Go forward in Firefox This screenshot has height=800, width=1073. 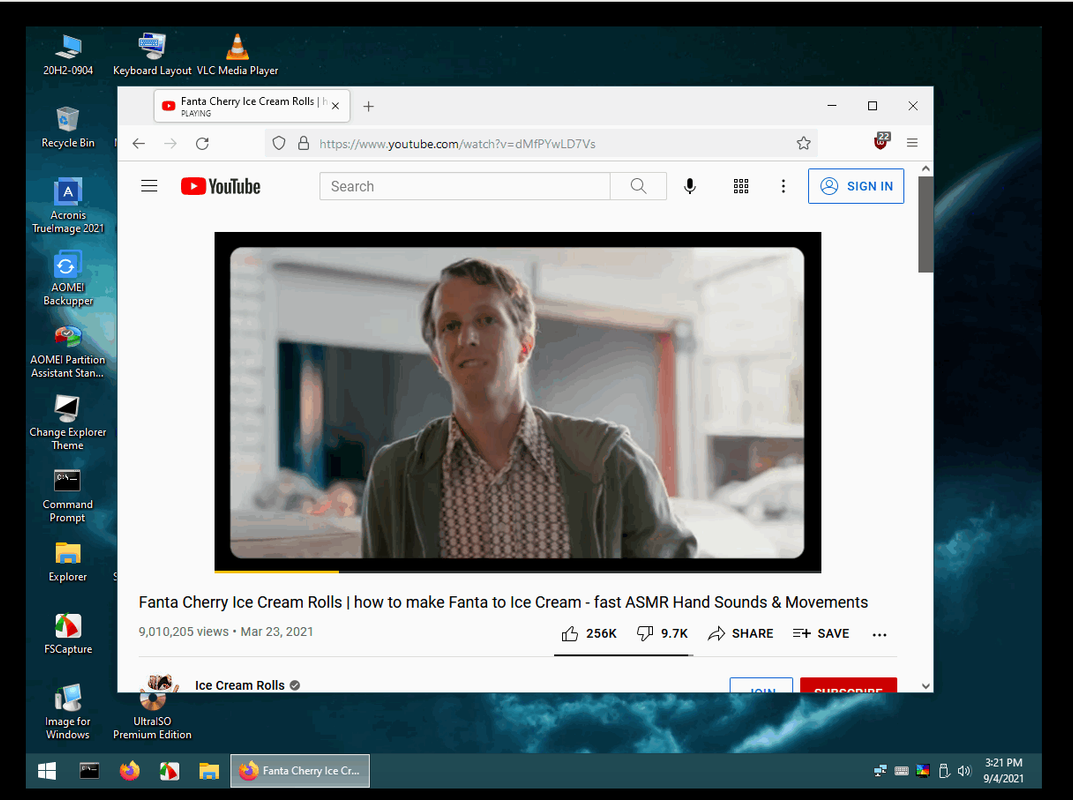(170, 144)
